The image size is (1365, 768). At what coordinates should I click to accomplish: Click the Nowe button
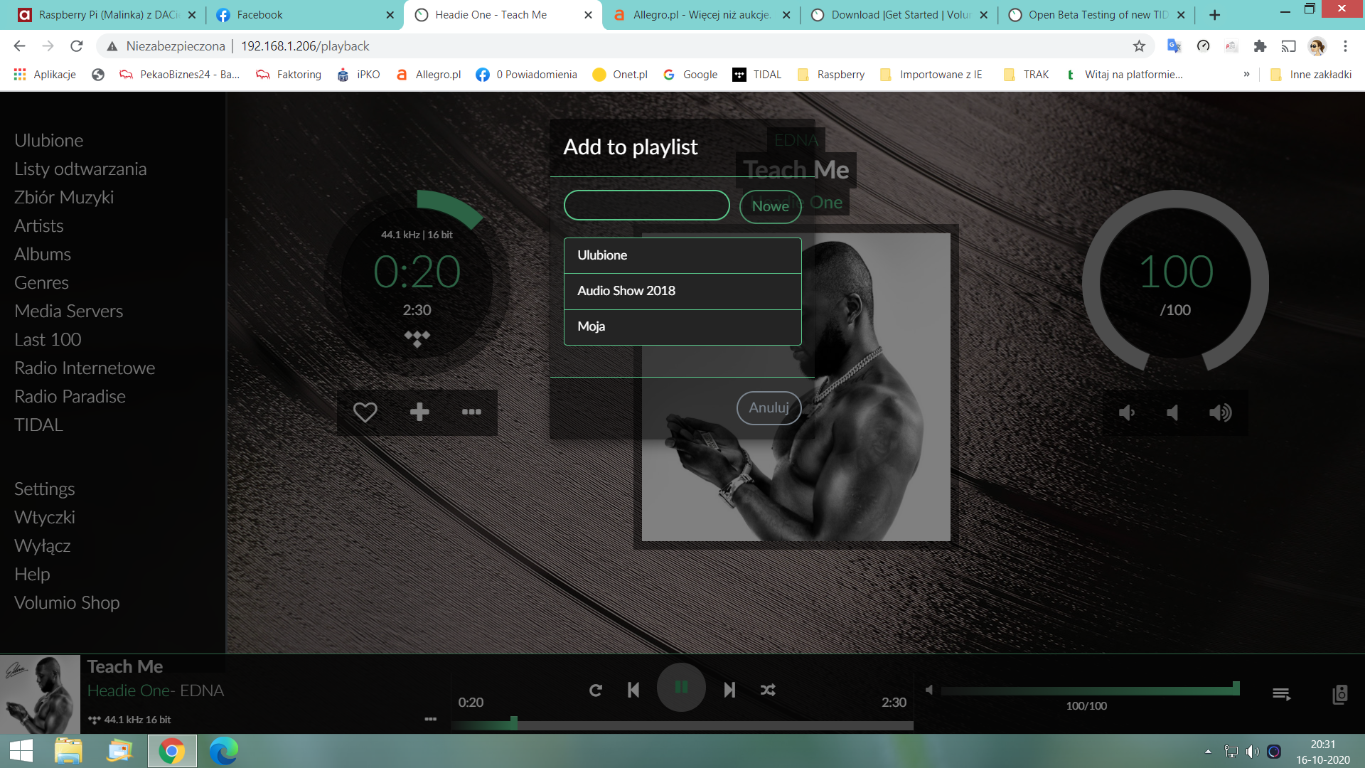pyautogui.click(x=770, y=206)
